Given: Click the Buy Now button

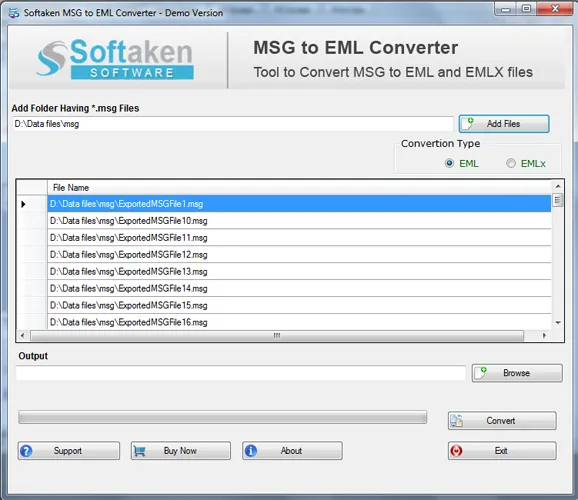Looking at the screenshot, I should 181,451.
